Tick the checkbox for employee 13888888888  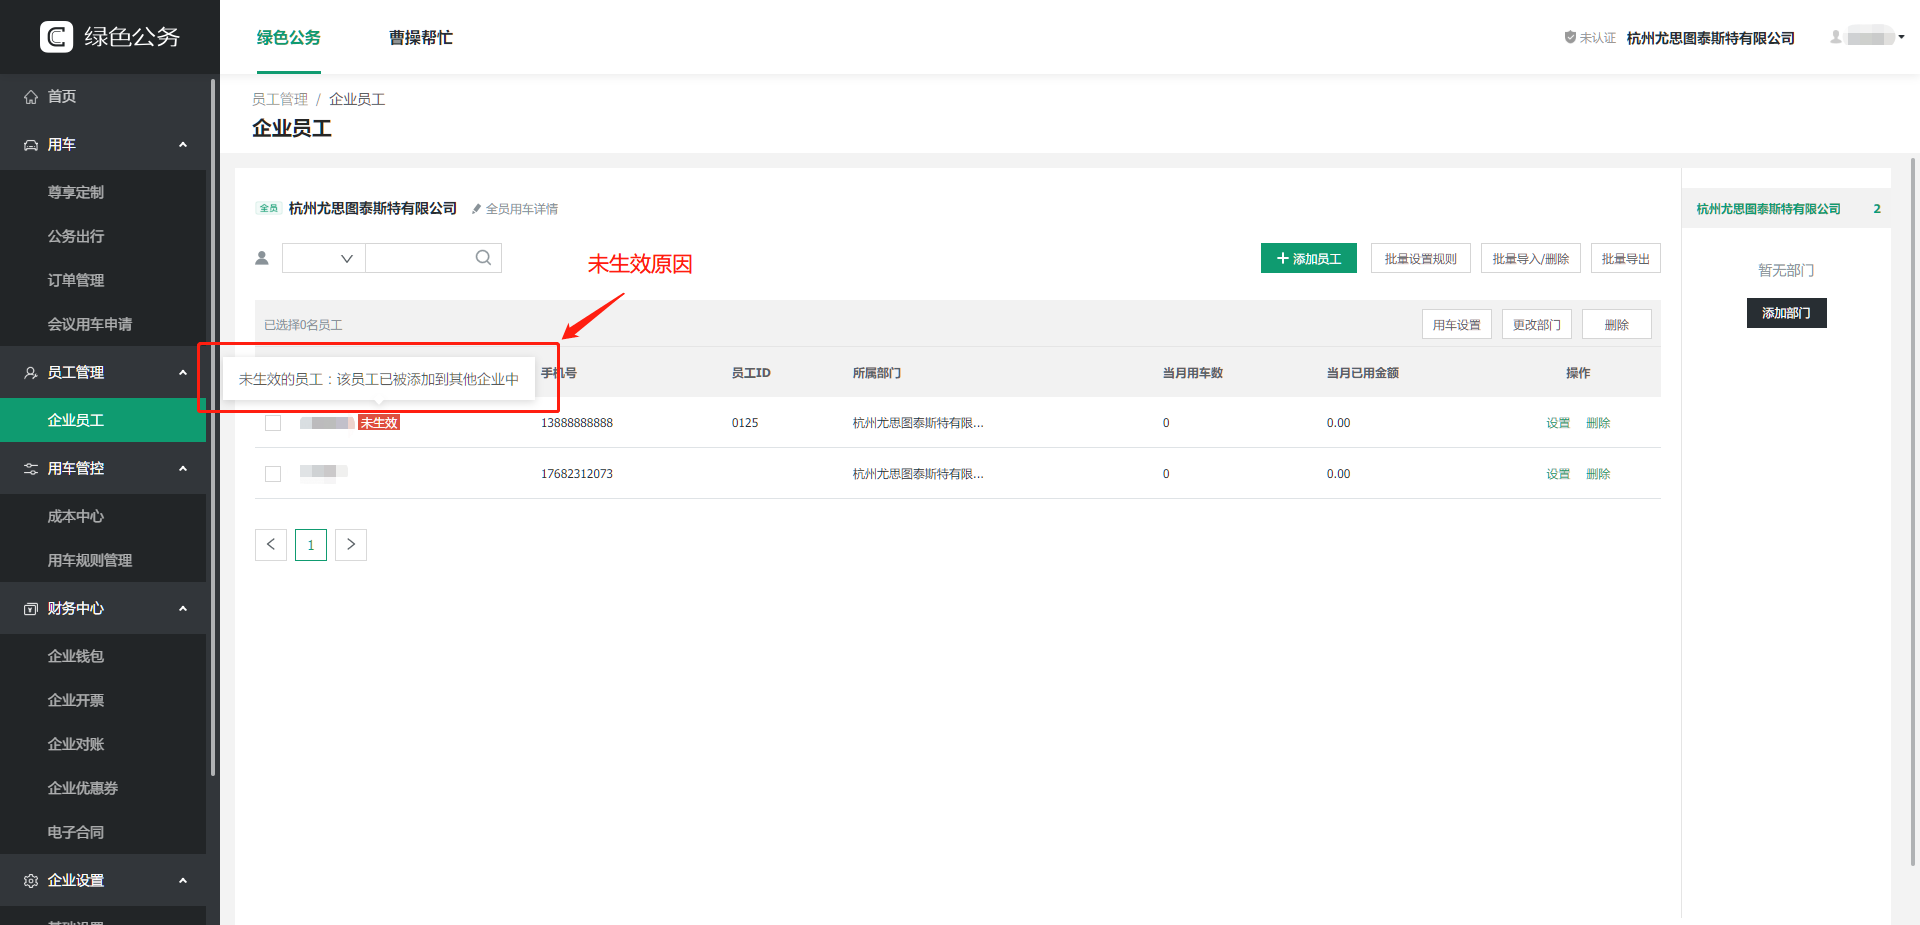tap(273, 423)
